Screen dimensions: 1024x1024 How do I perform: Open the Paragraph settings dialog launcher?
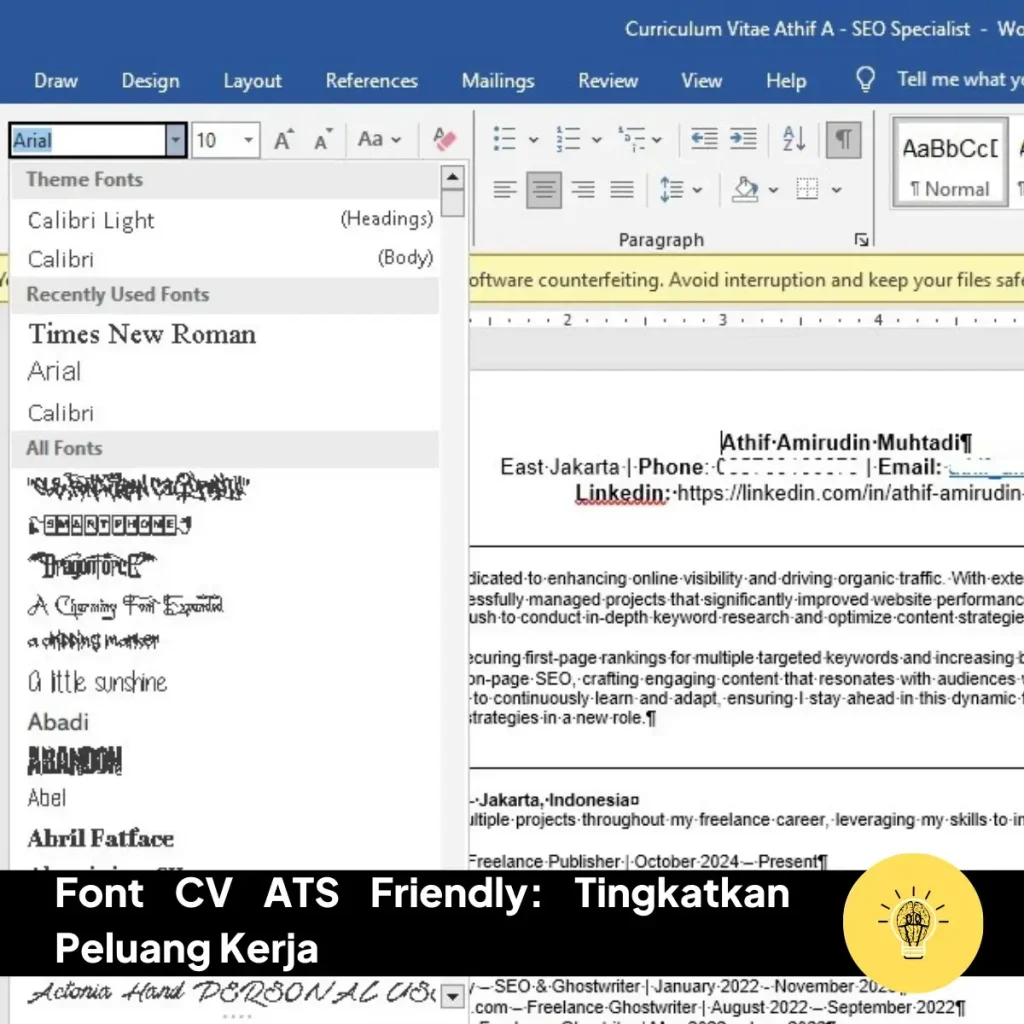pos(861,238)
